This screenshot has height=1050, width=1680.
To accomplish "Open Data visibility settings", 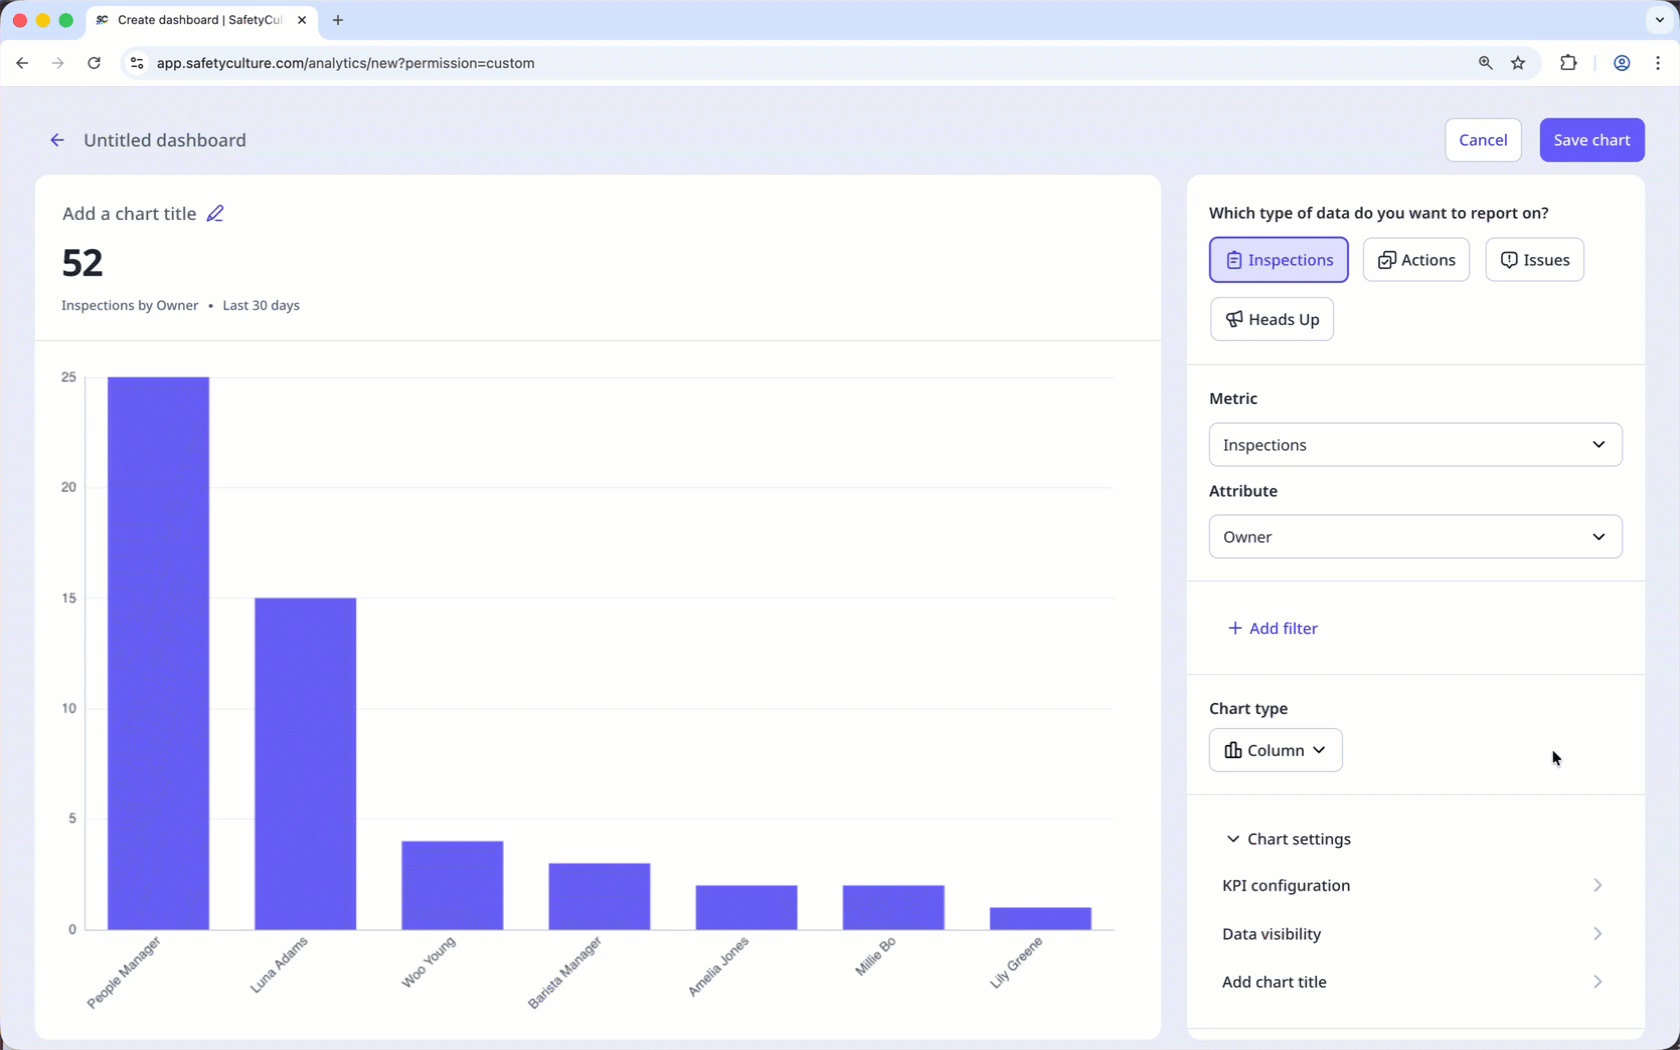I will coord(1414,934).
